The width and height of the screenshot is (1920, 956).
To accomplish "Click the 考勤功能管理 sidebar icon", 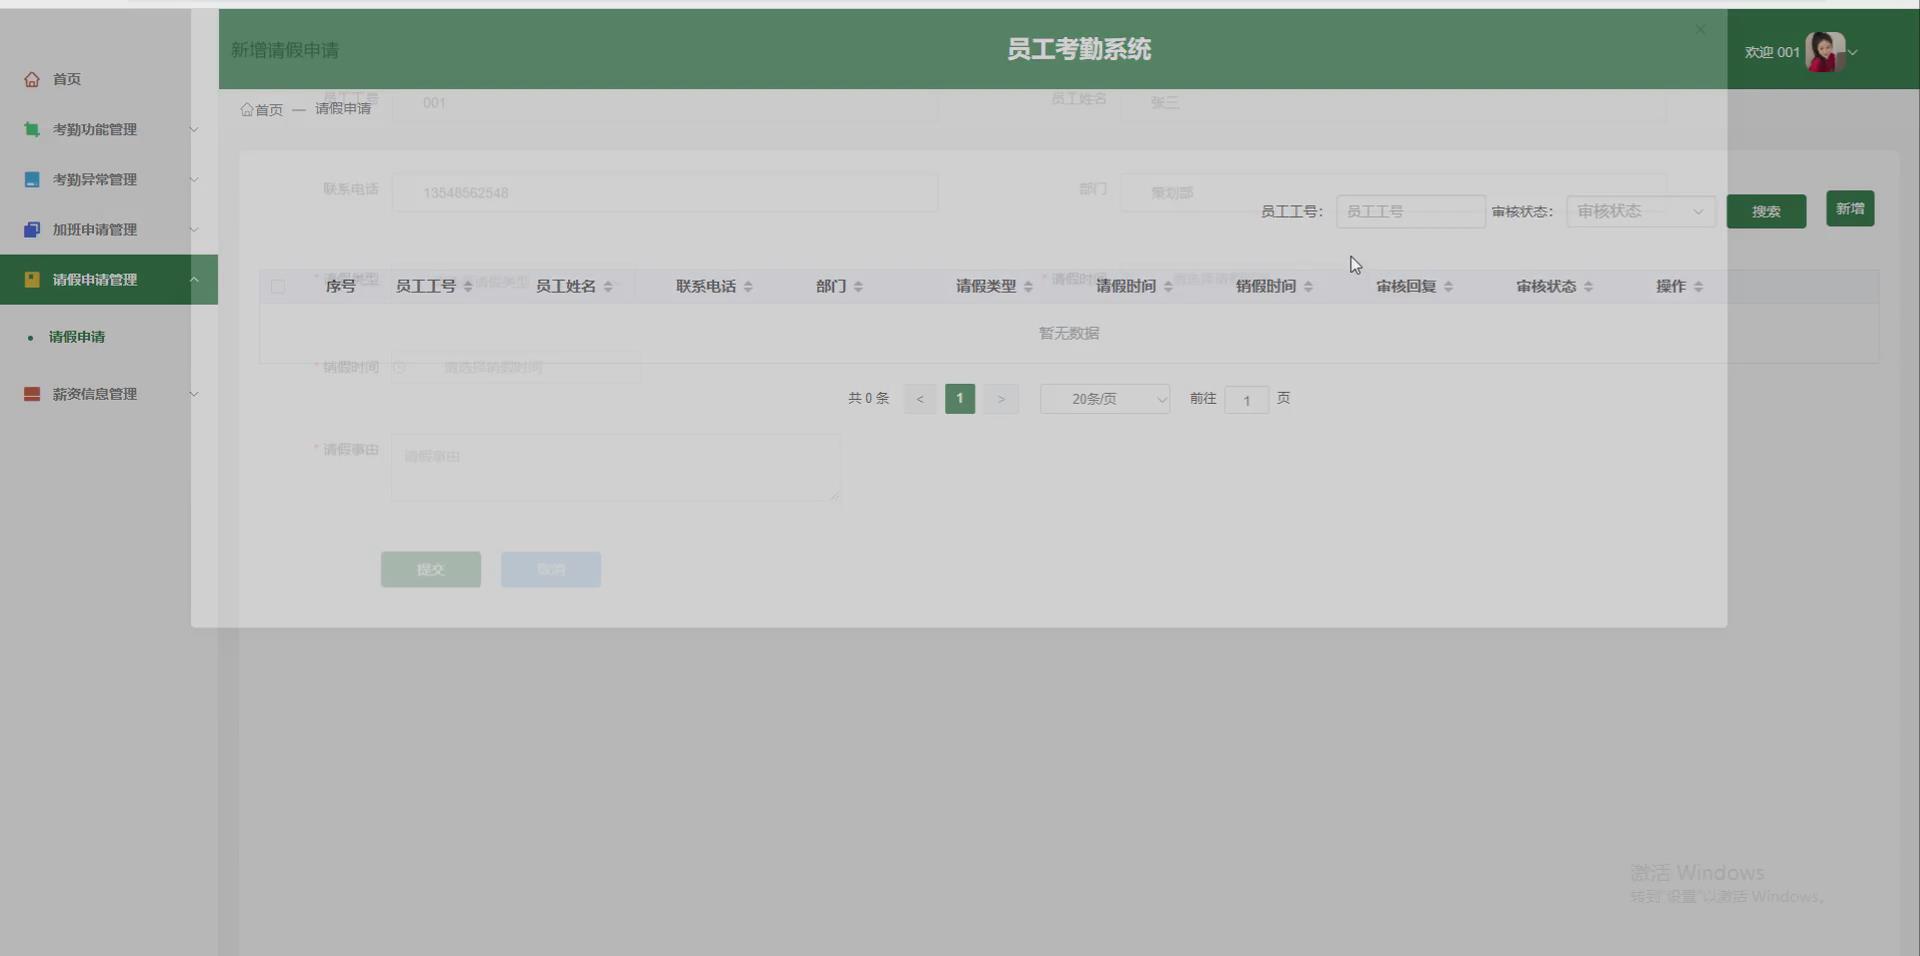I will coord(32,129).
